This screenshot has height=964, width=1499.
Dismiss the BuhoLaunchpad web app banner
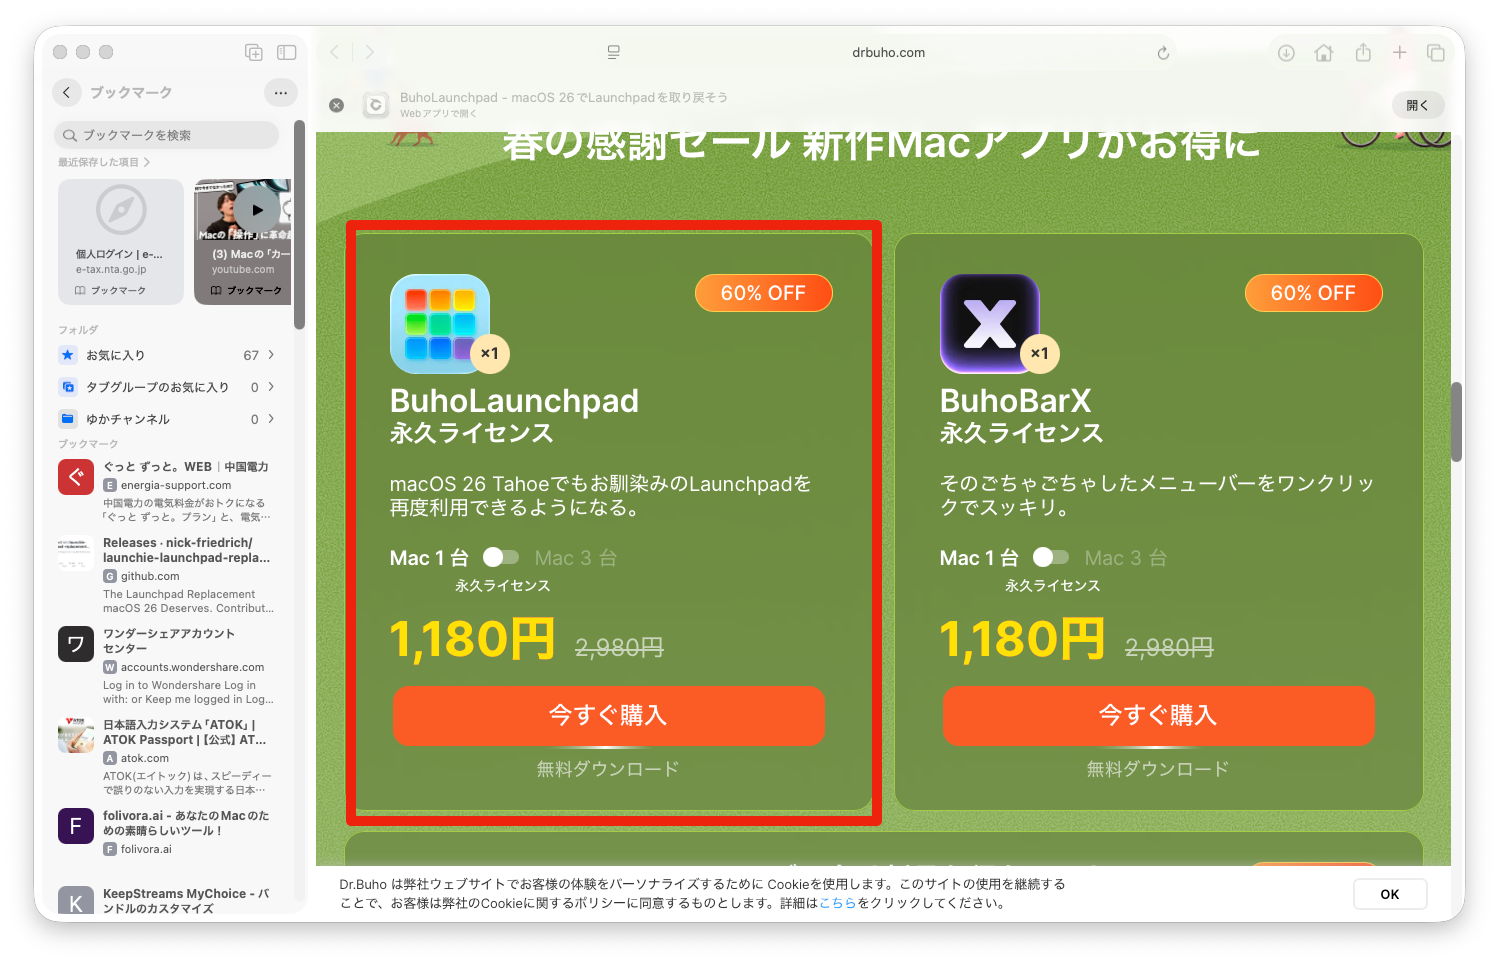337,105
